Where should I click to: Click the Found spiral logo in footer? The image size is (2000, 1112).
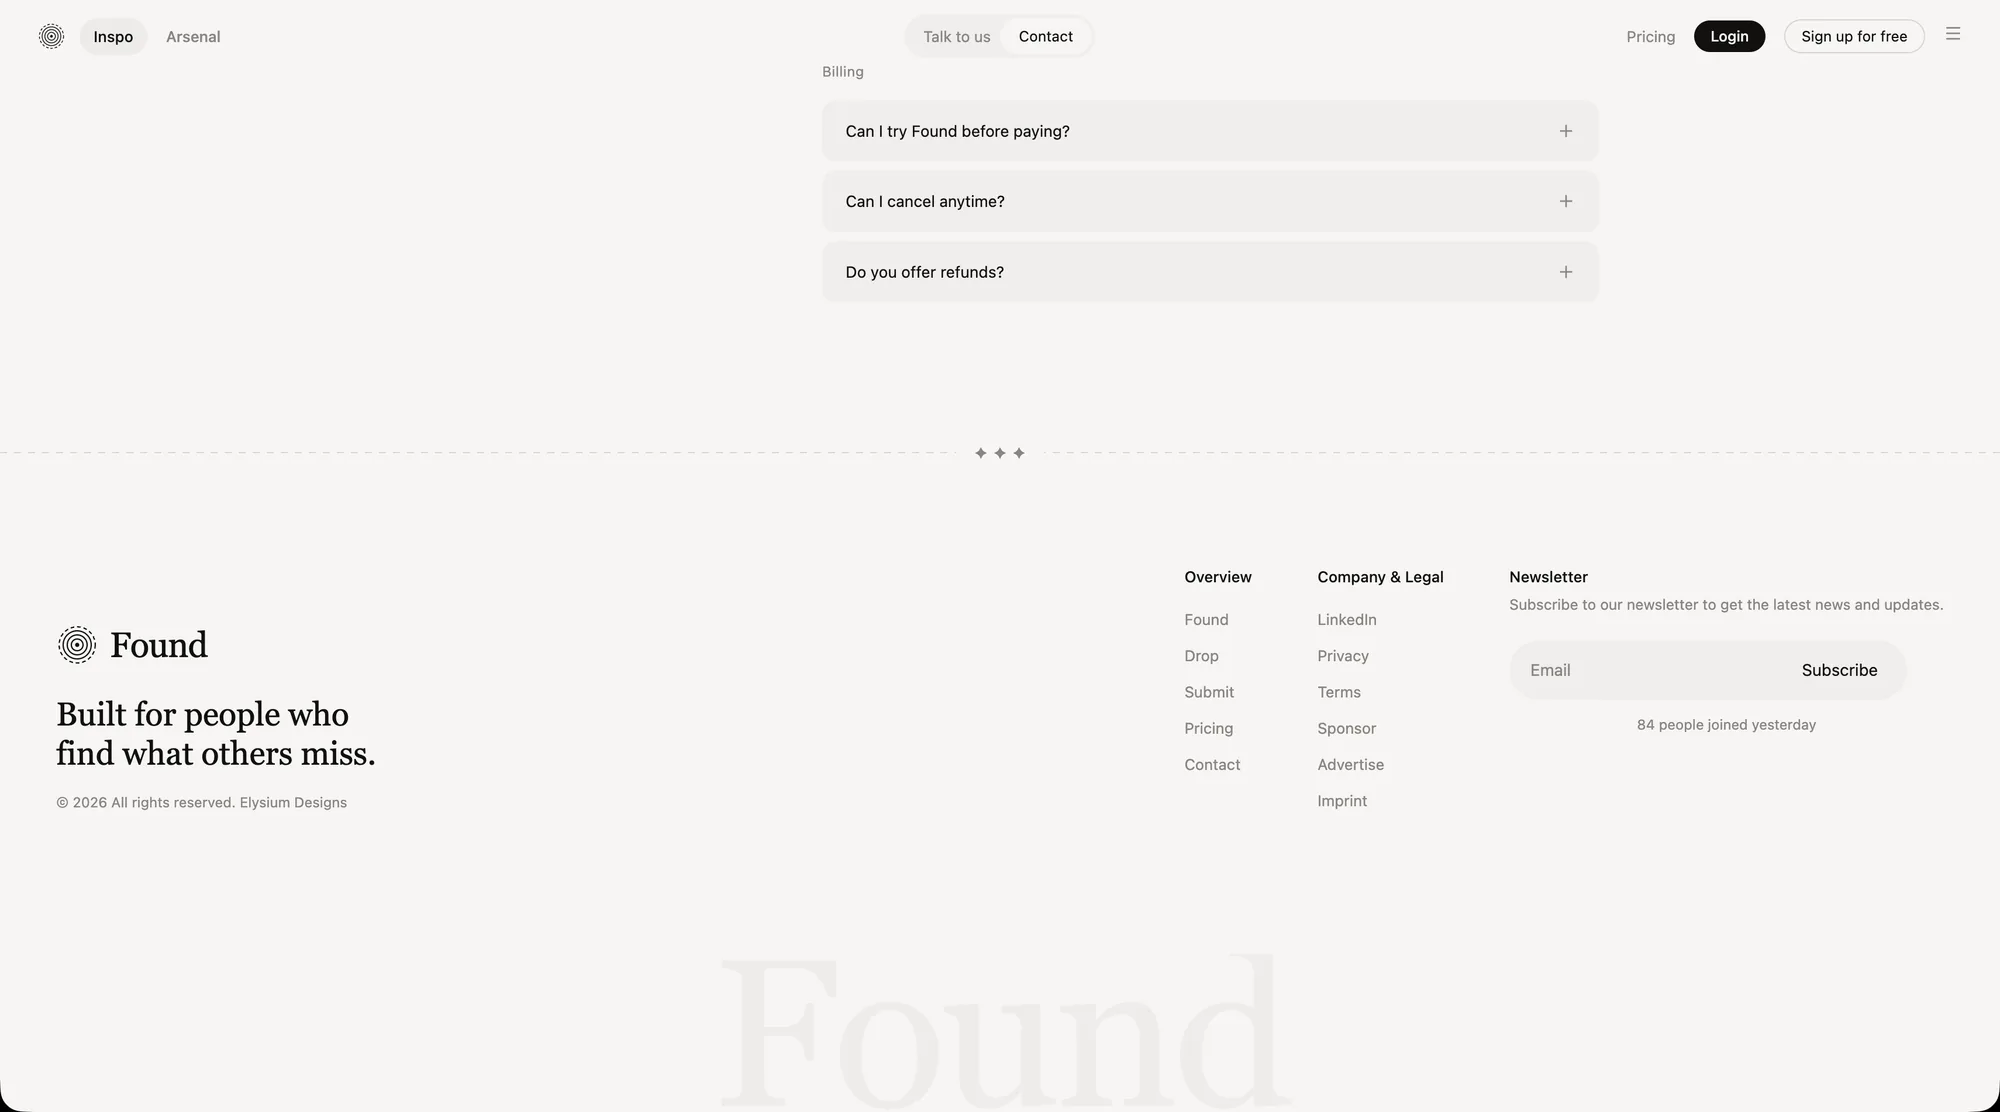pos(77,645)
